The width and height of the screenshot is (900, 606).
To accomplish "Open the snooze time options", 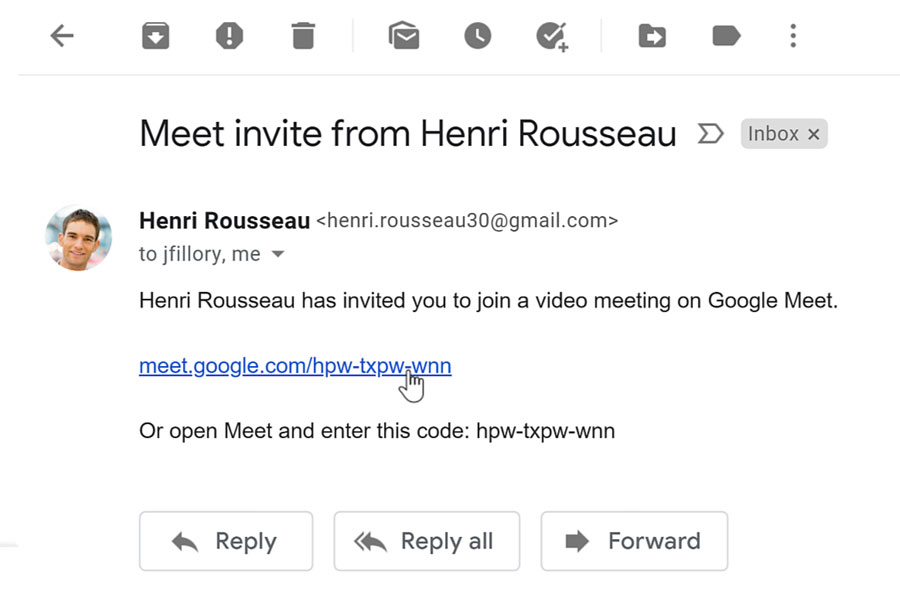I will coord(477,35).
